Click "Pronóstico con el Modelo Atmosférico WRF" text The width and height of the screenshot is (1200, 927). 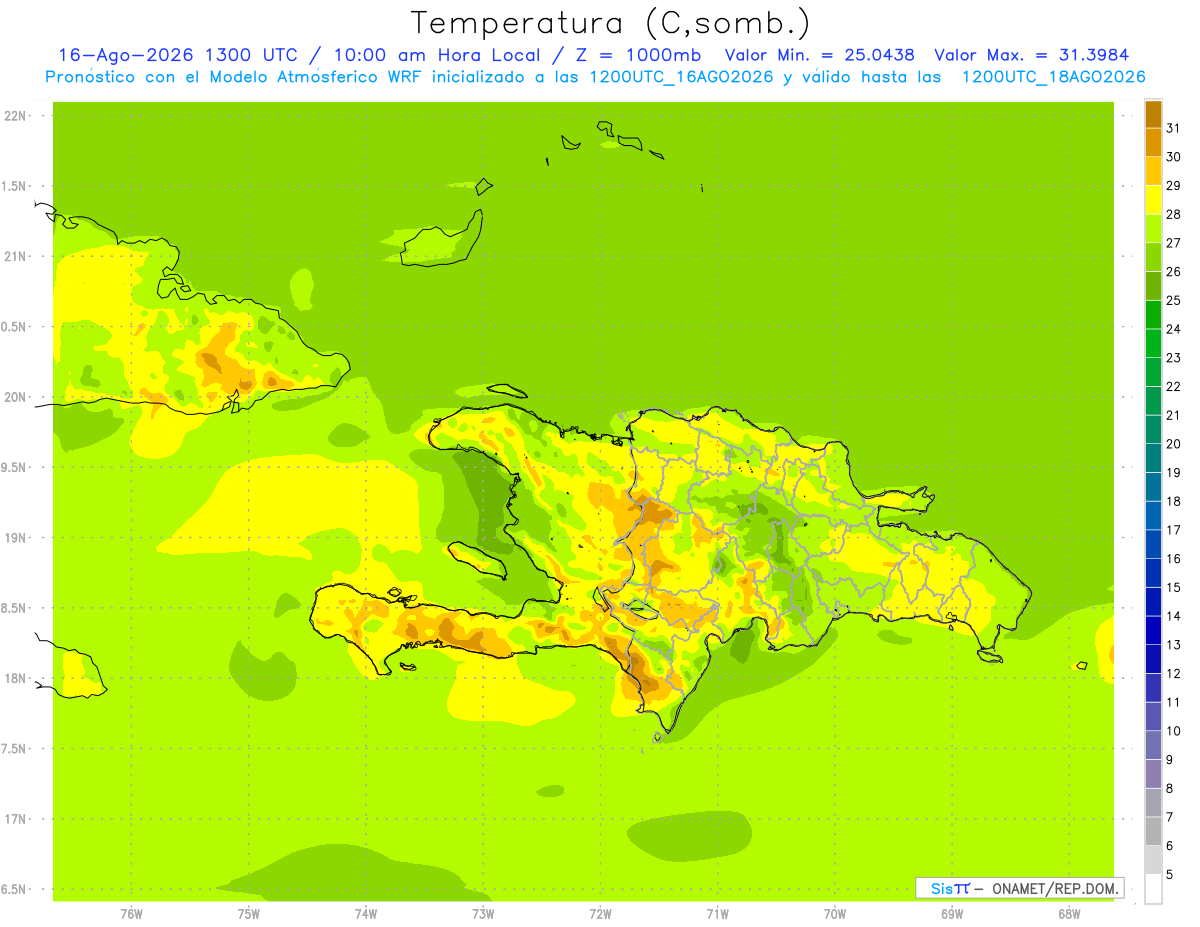click(x=235, y=77)
